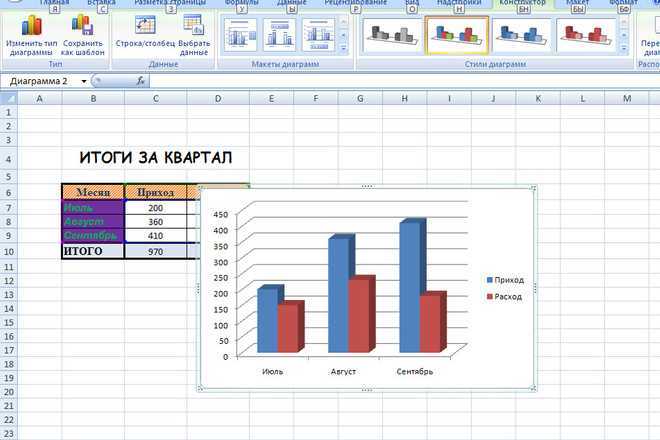This screenshot has width=660, height=440.
Task: Open the Вставка ribbon tab
Action: 101,3
